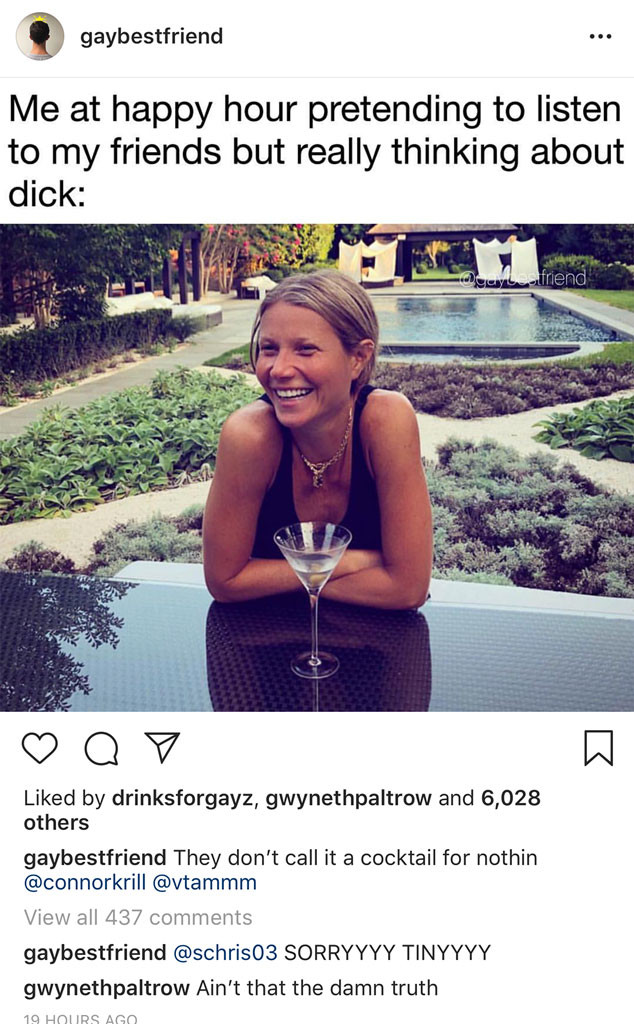The image size is (634, 1024).
Task: Open gwynethpaltrow profile in likes line
Action: [348, 798]
